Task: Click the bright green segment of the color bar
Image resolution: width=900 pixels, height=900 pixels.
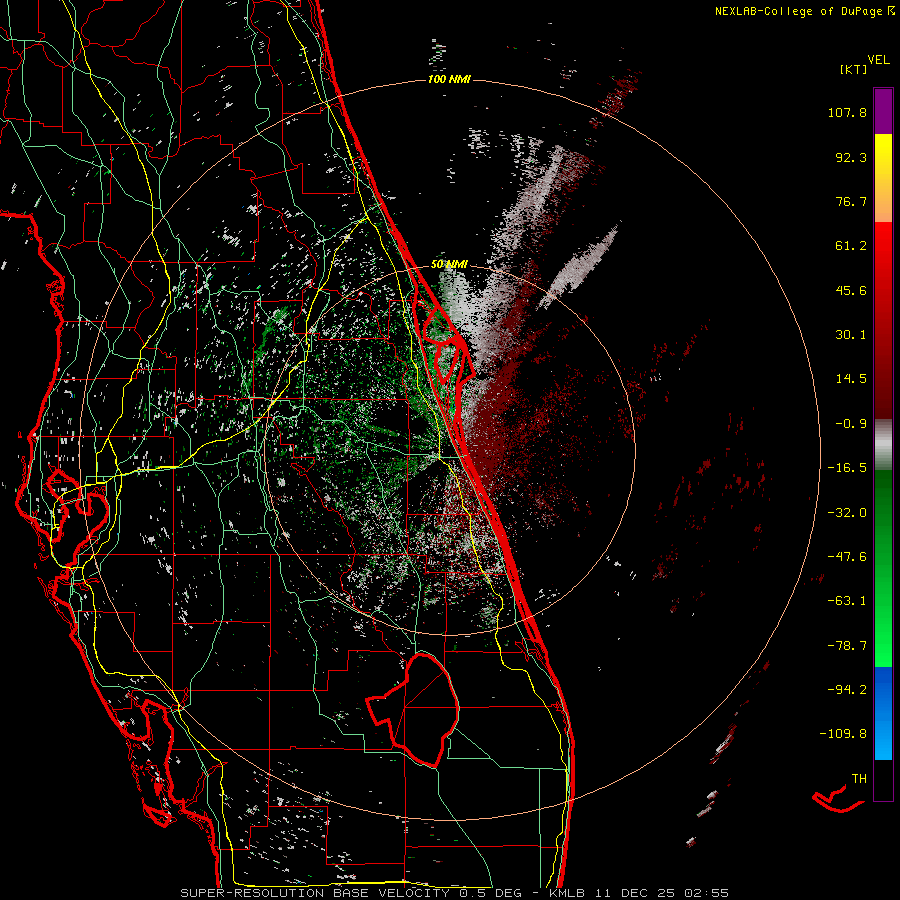Action: (883, 568)
